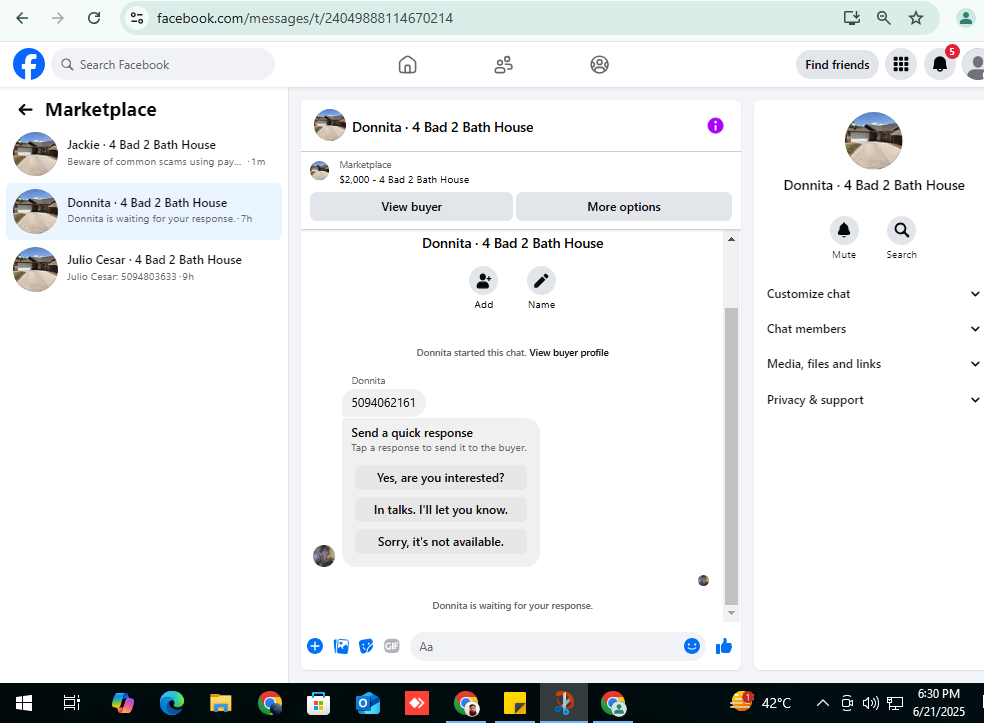Expand the Customize chat section
The width and height of the screenshot is (984, 723).
(x=873, y=294)
